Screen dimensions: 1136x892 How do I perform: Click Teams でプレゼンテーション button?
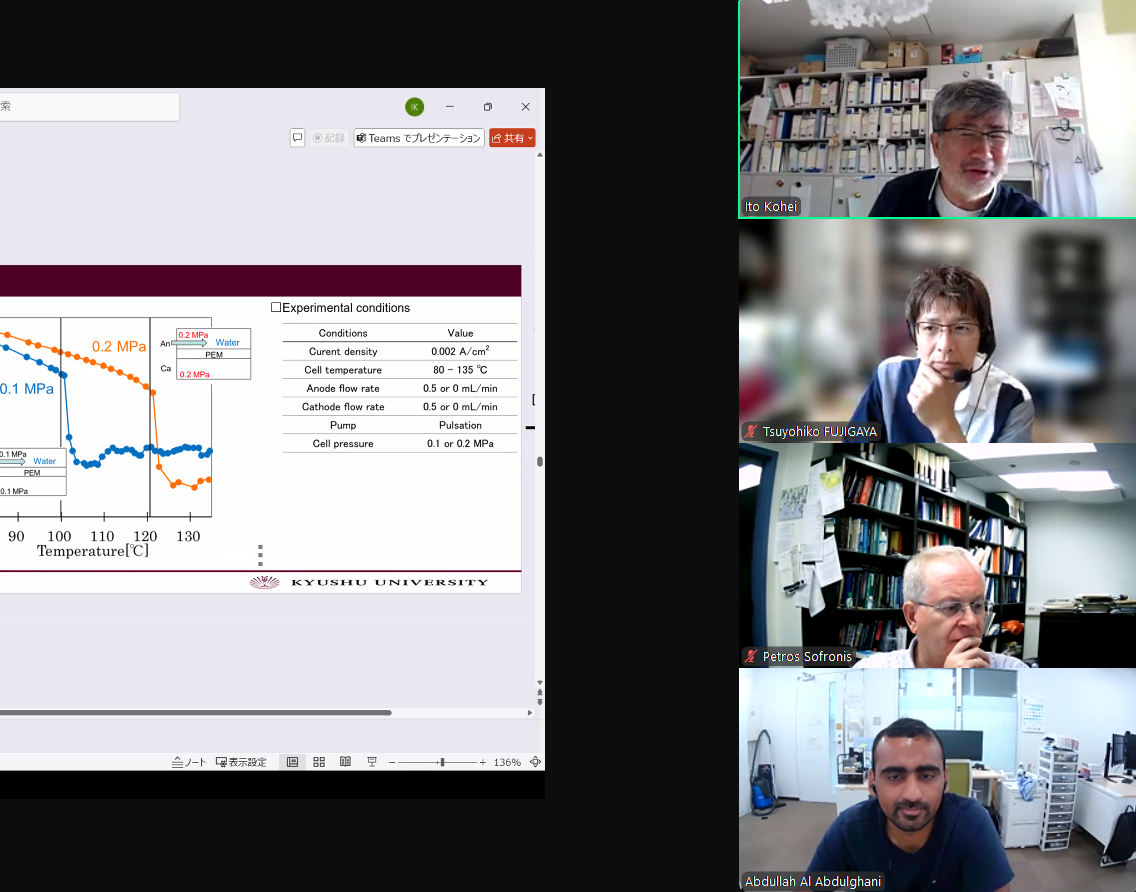(x=419, y=138)
